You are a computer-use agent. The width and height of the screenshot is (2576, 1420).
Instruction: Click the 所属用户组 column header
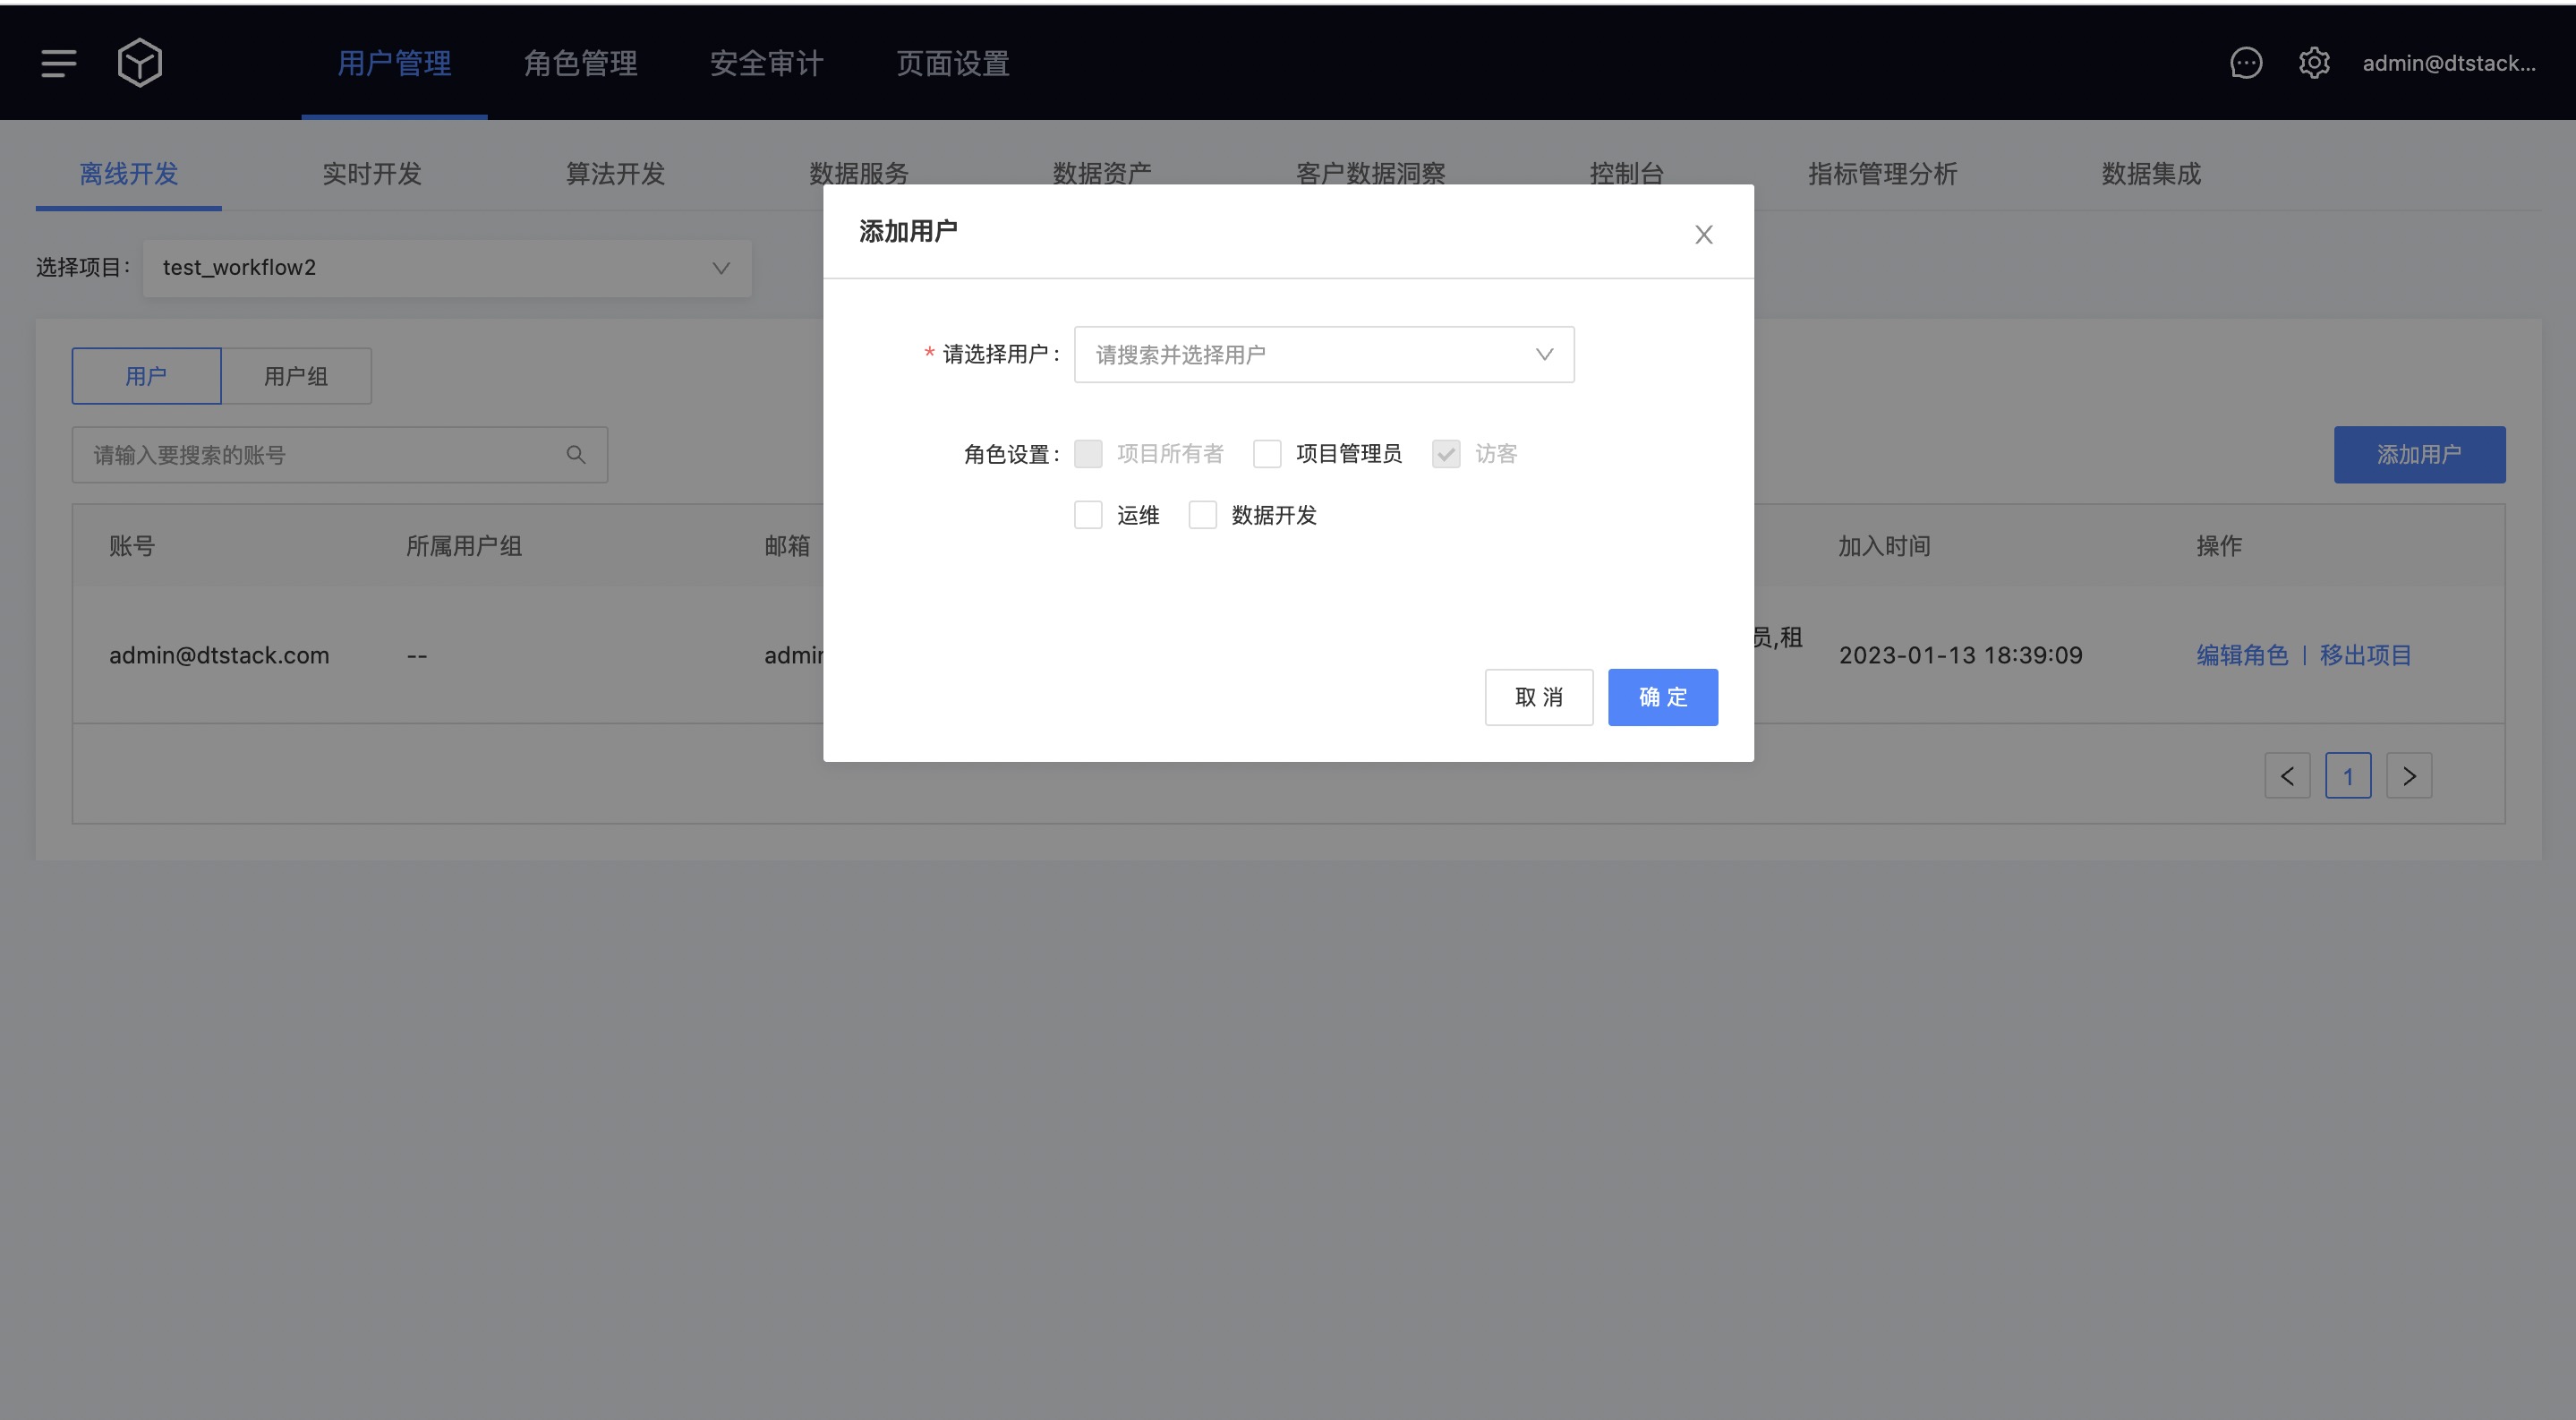coord(464,546)
